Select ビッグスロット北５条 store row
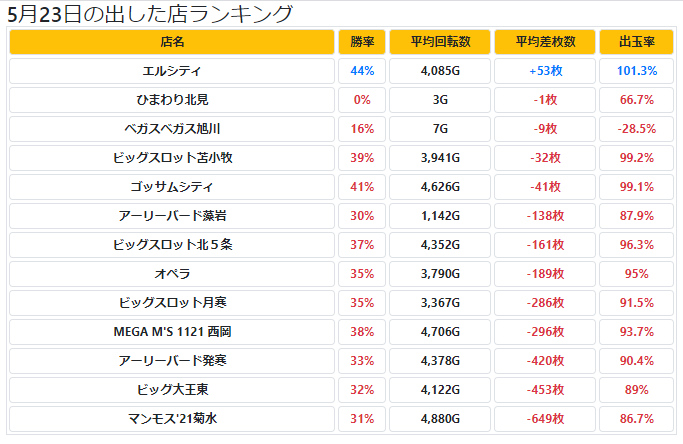683x444 pixels. point(172,245)
